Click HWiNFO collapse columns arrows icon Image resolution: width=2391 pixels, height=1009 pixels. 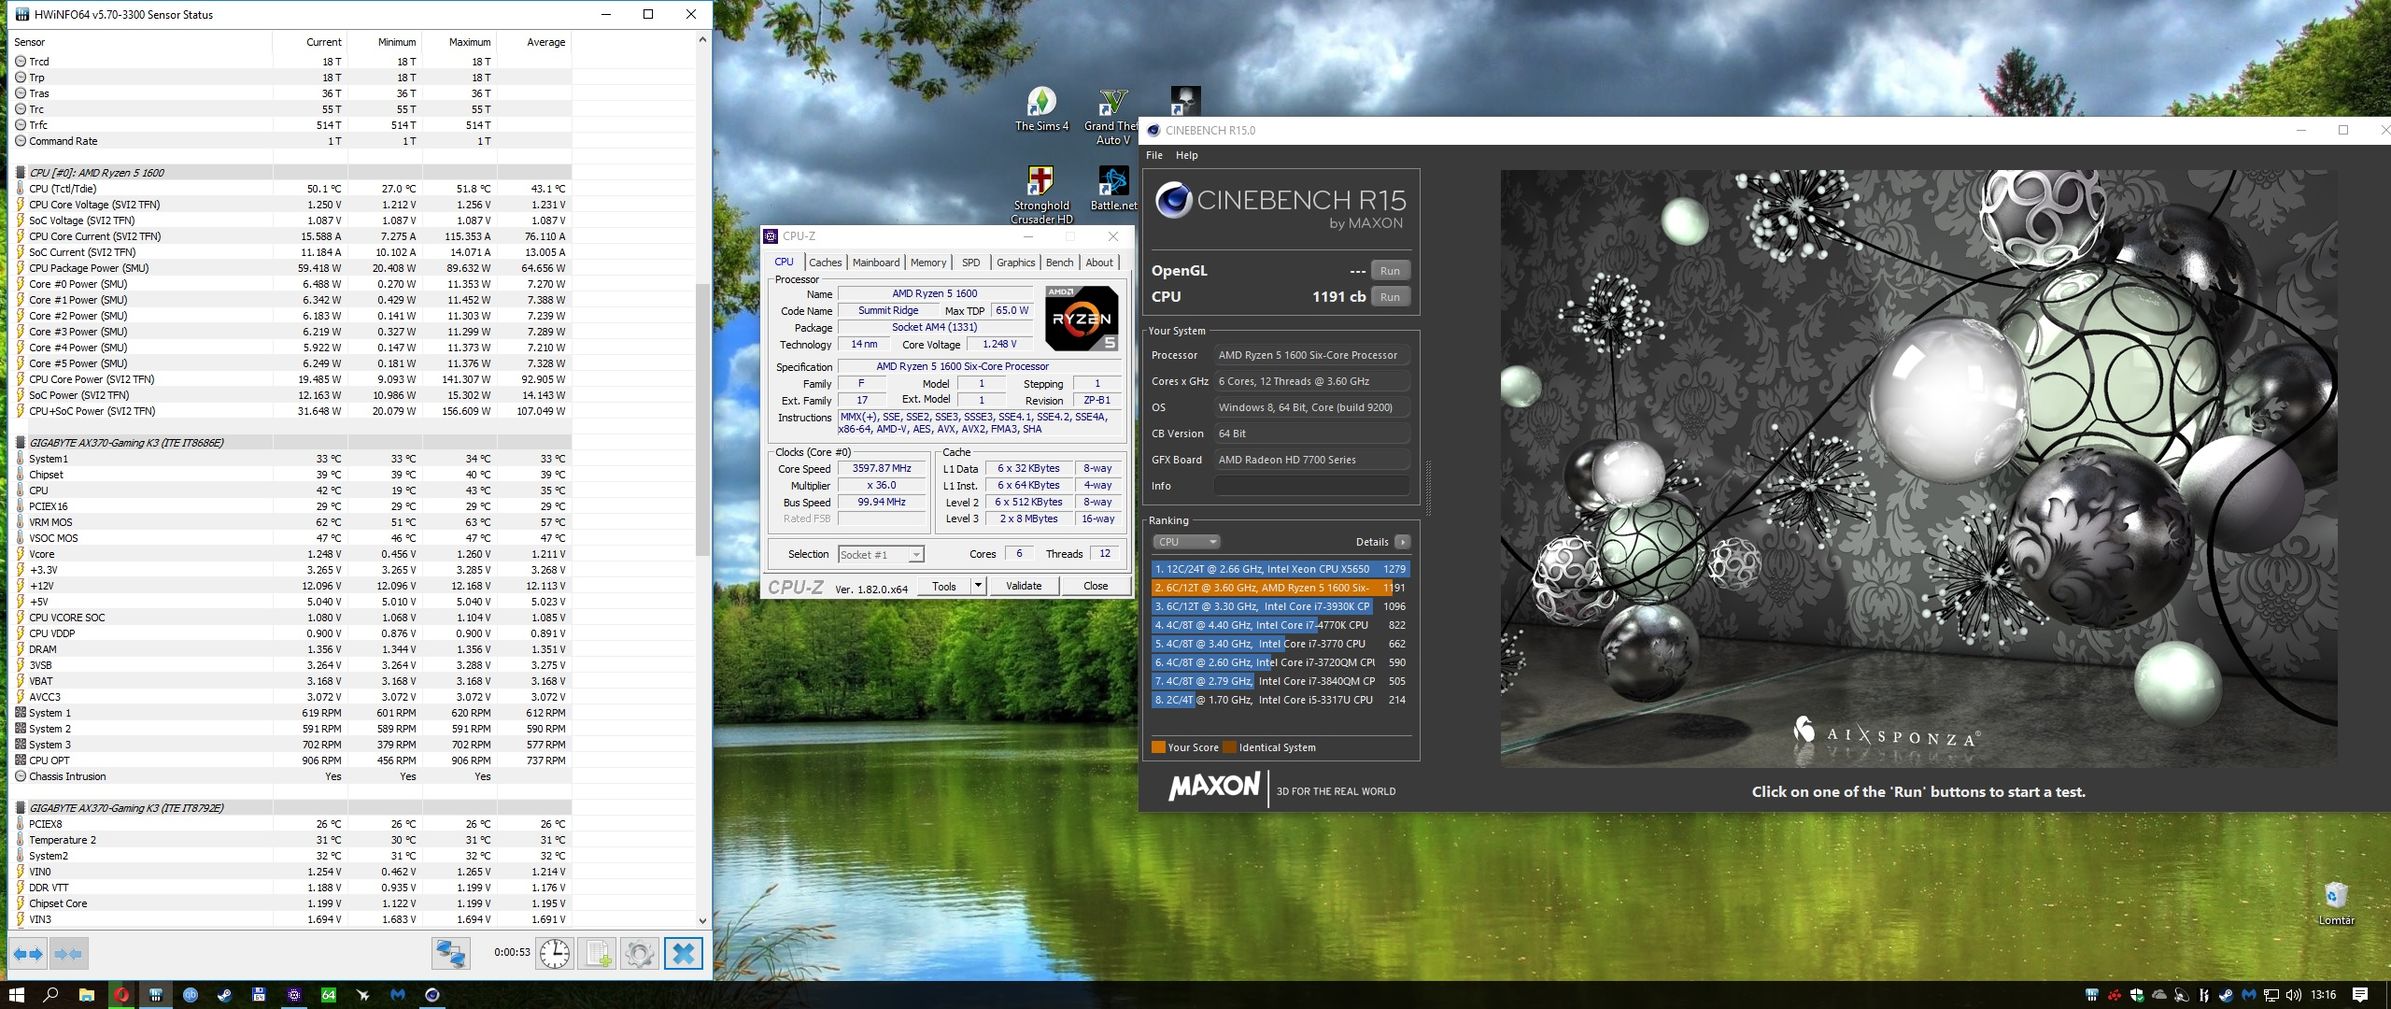click(x=69, y=954)
